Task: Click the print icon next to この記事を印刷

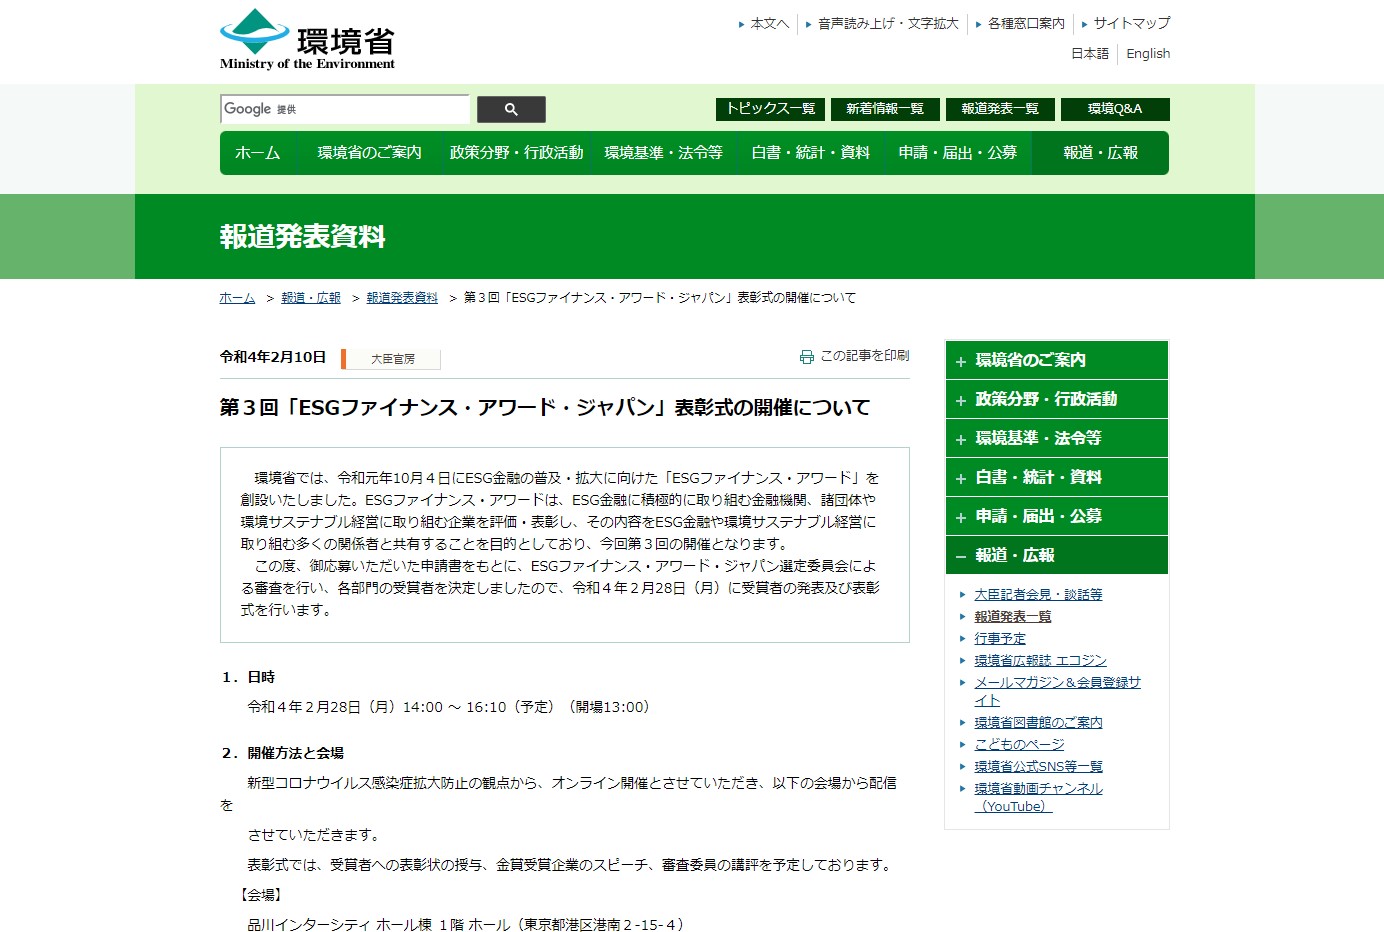Action: (805, 355)
